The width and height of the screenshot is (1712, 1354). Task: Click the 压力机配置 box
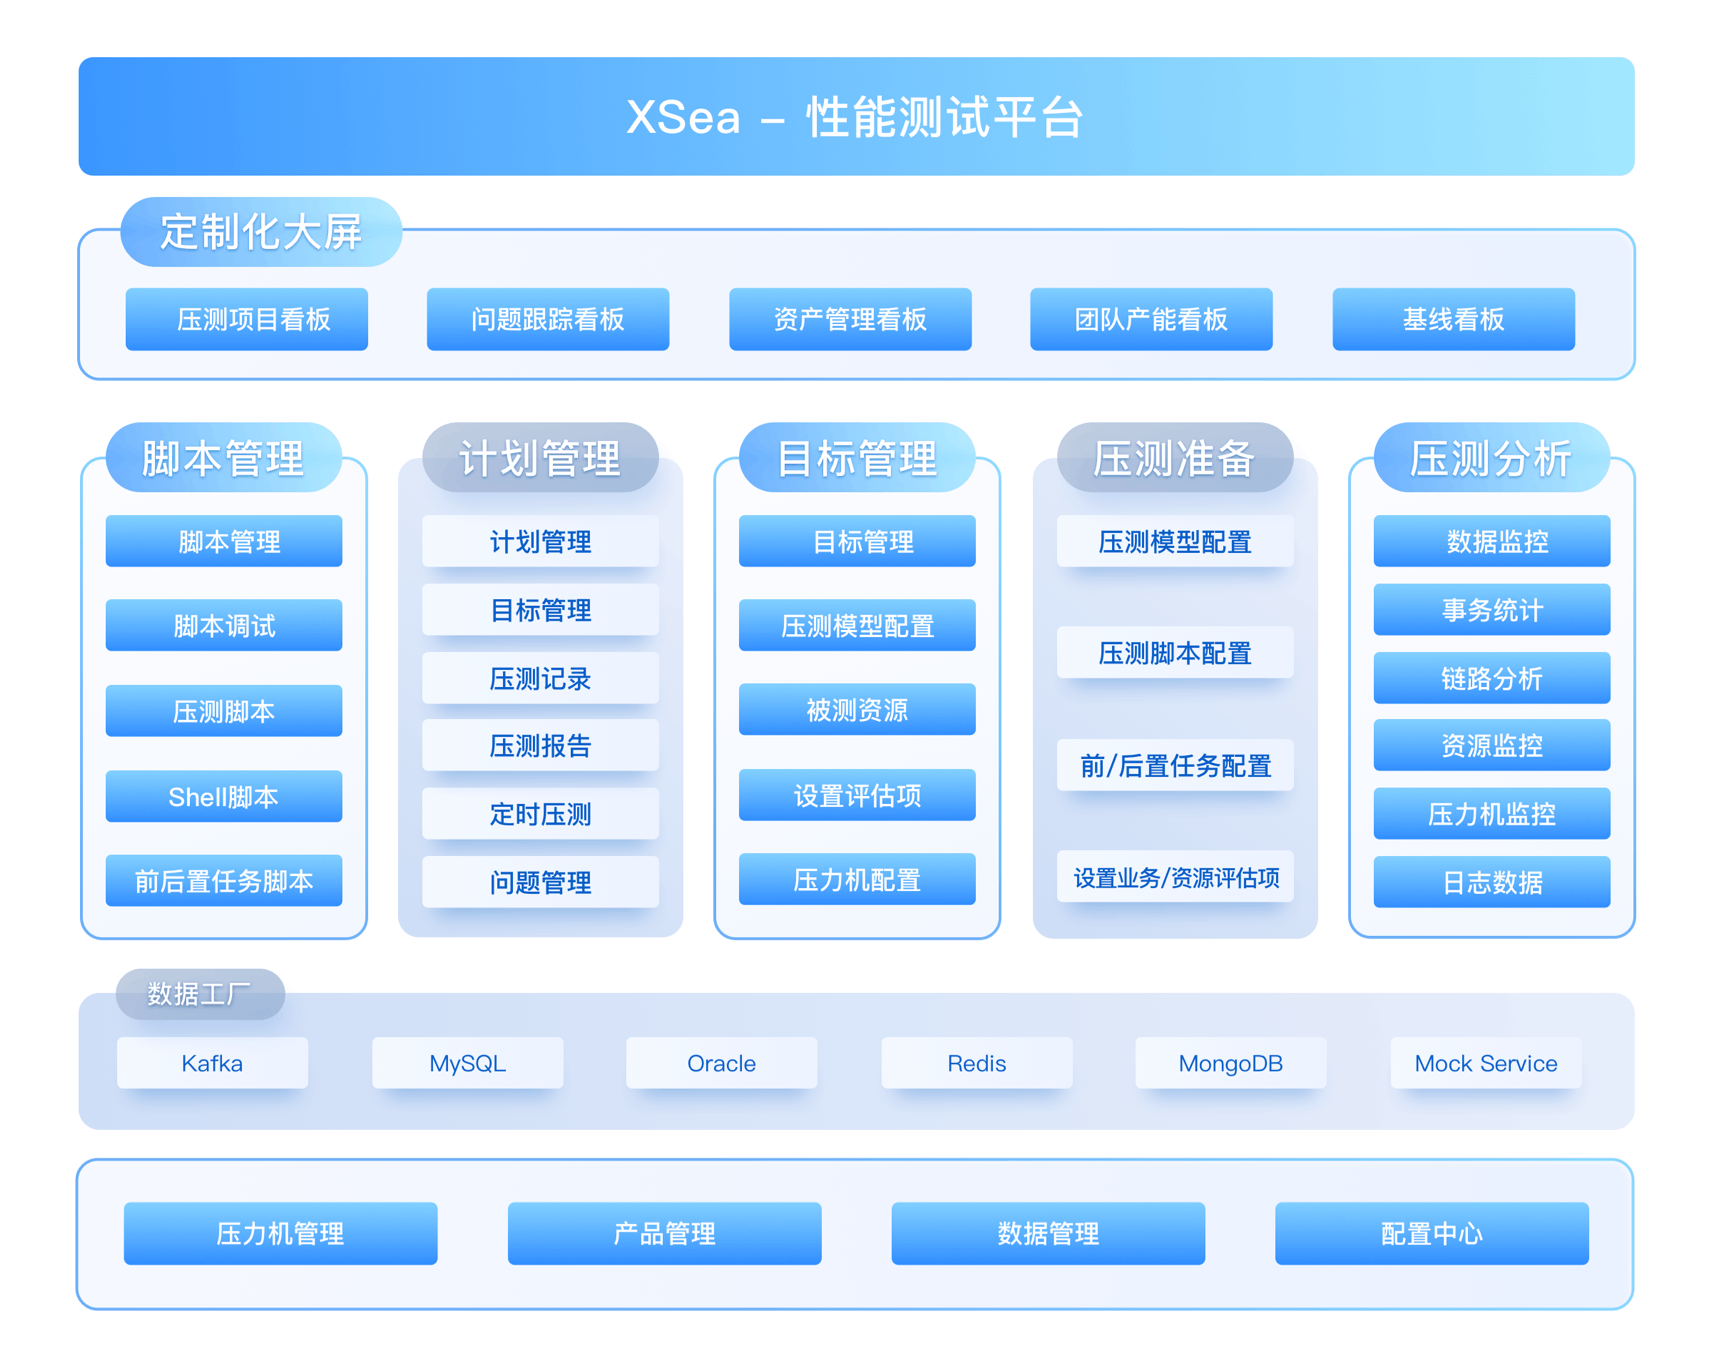[857, 879]
